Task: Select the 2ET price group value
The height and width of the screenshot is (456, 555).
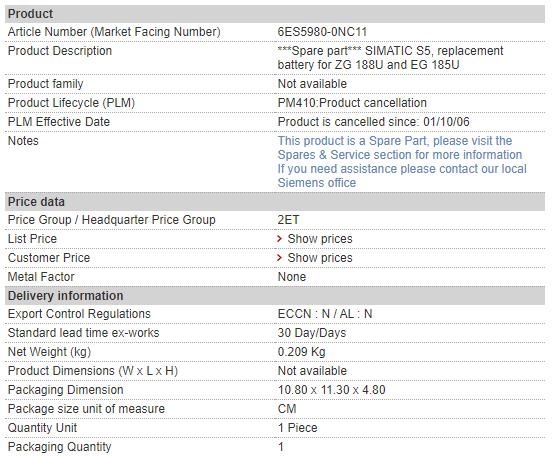Action: pyautogui.click(x=288, y=220)
